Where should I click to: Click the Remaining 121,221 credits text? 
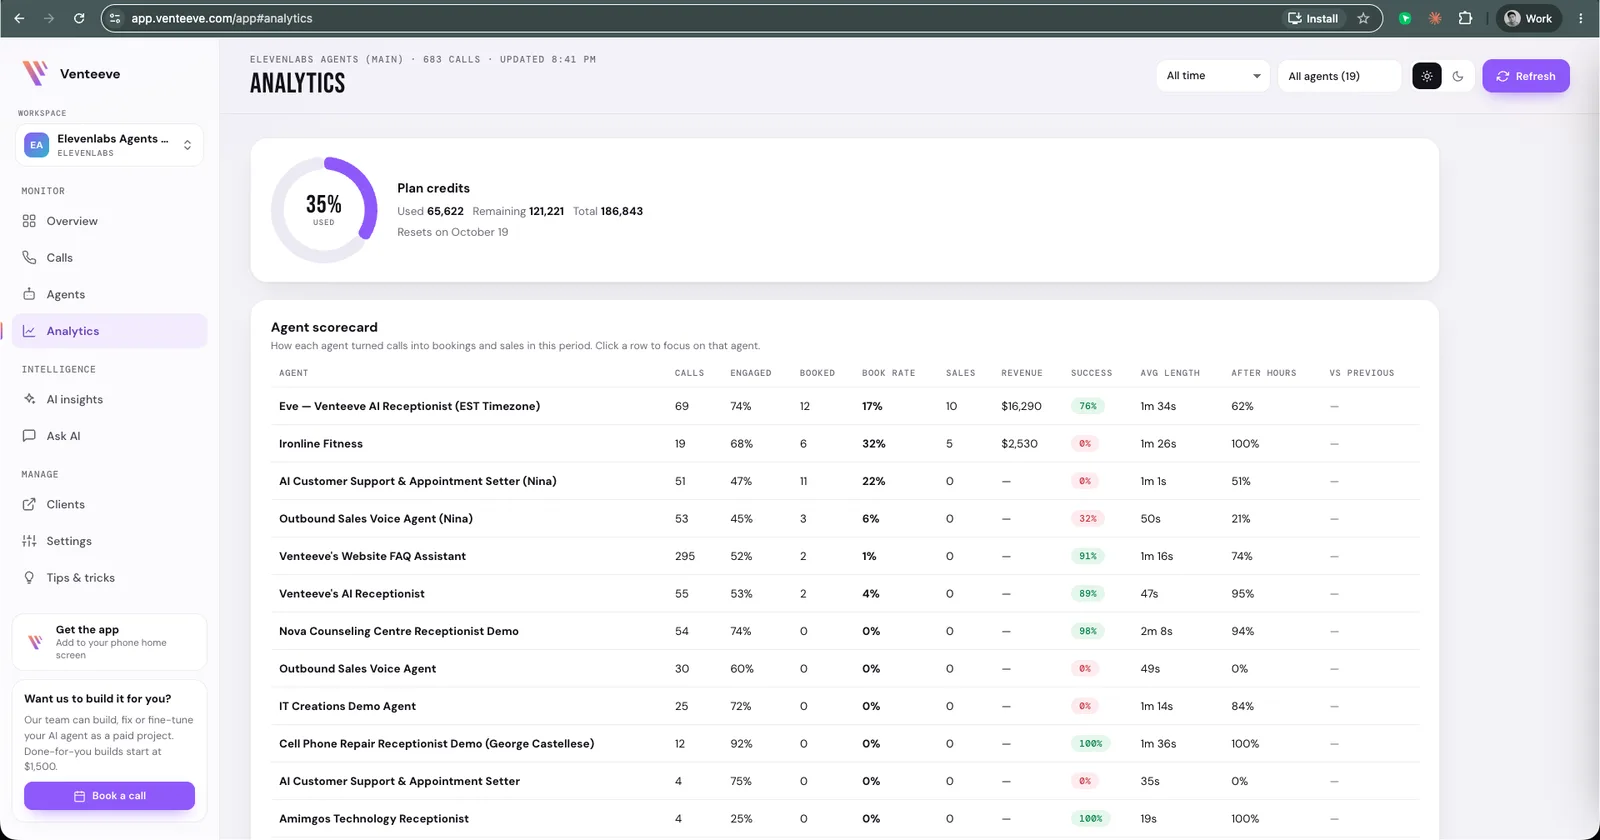[x=518, y=211]
